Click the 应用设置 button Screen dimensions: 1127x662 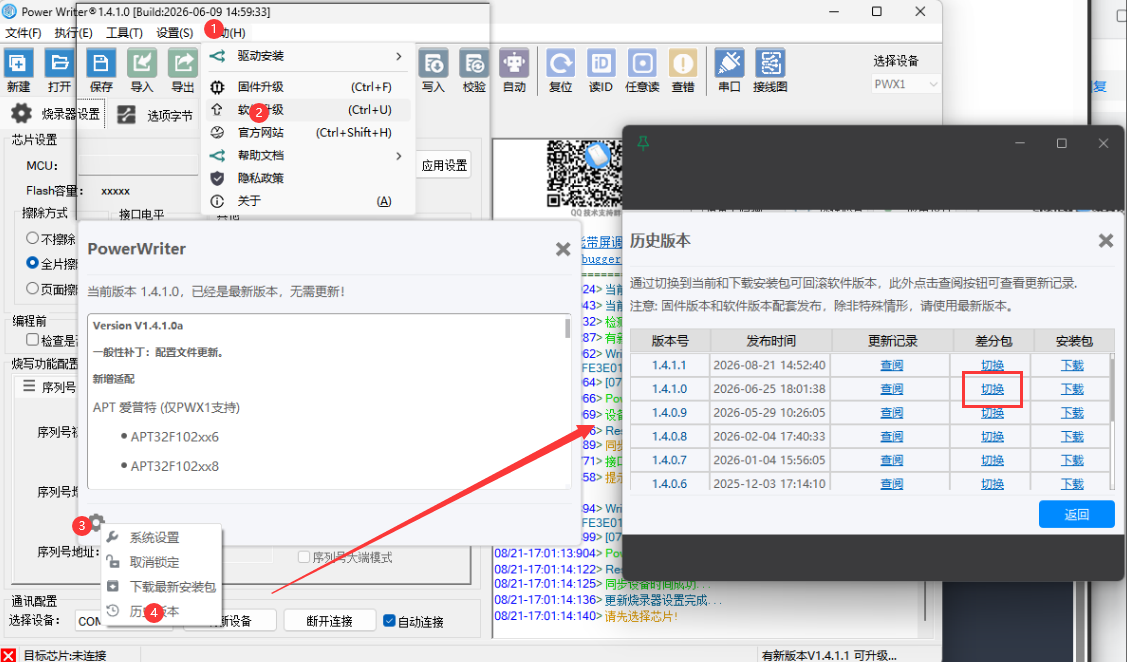(x=444, y=165)
